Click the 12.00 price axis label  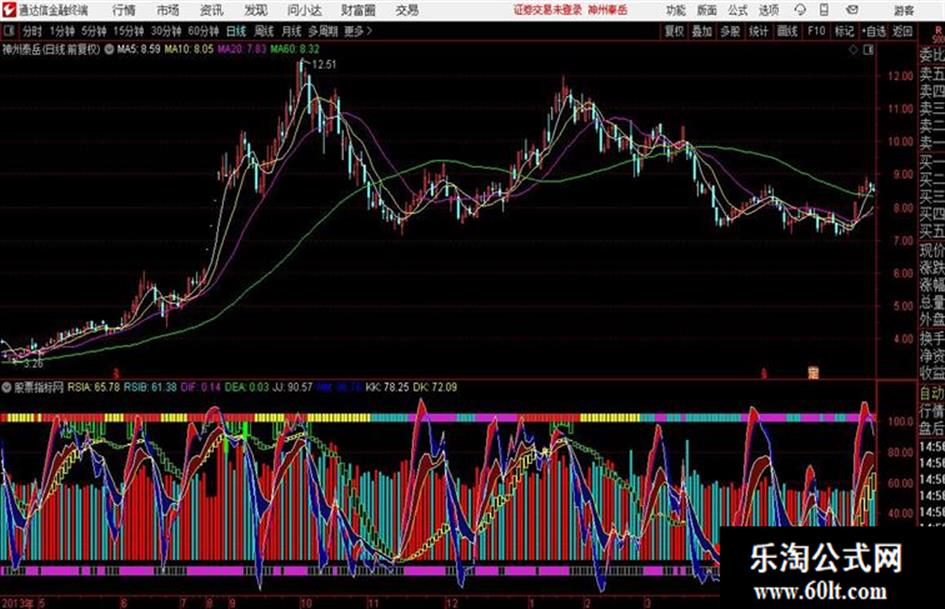click(900, 77)
